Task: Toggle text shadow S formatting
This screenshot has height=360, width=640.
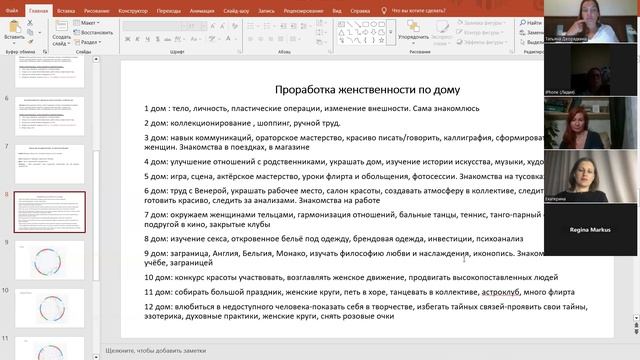Action: click(x=158, y=39)
